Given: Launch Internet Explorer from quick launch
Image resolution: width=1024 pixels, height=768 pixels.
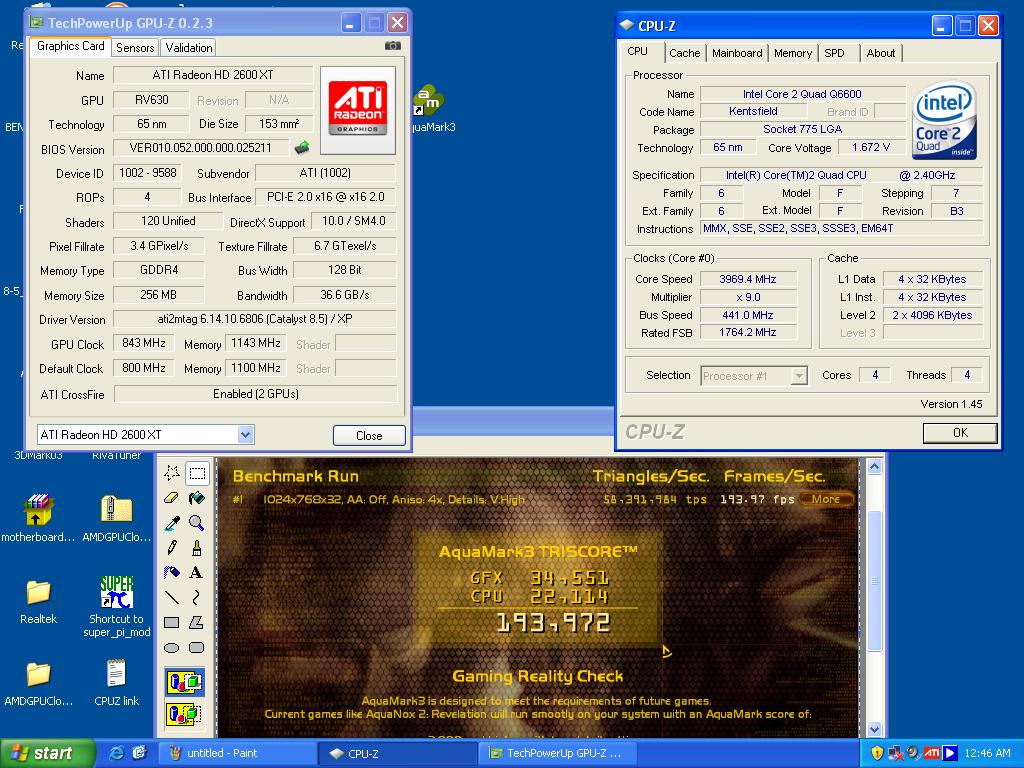Looking at the screenshot, I should [x=116, y=753].
